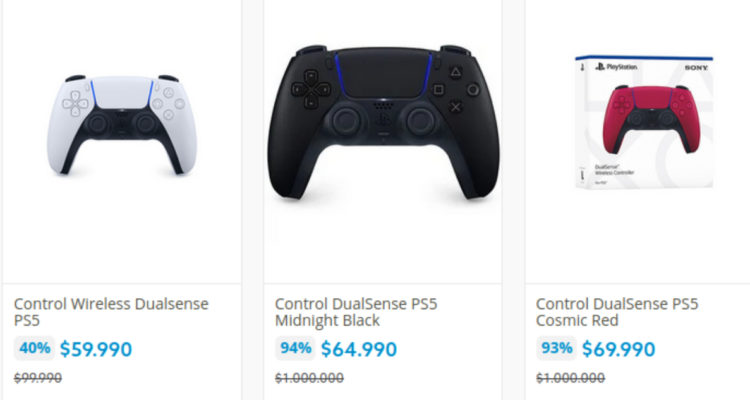Select the $59.990 sale price
750x400 pixels.
click(x=96, y=349)
